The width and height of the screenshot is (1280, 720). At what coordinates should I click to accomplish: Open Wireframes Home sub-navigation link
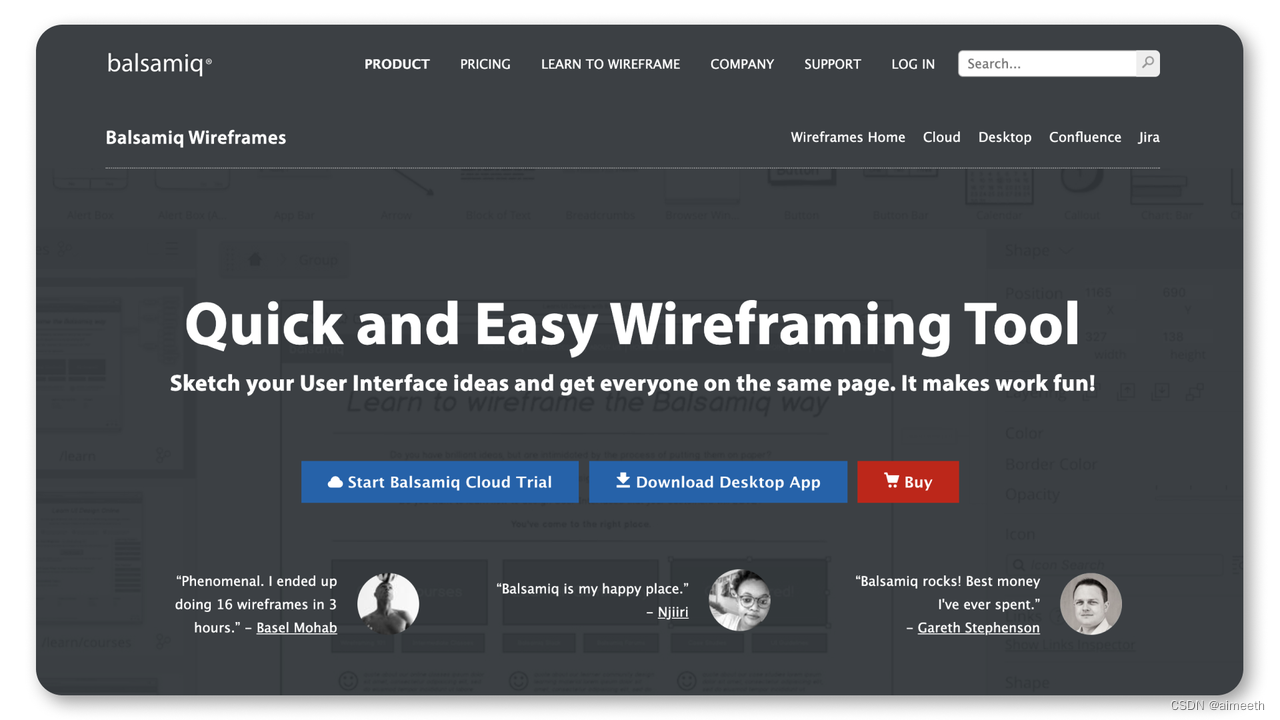848,137
